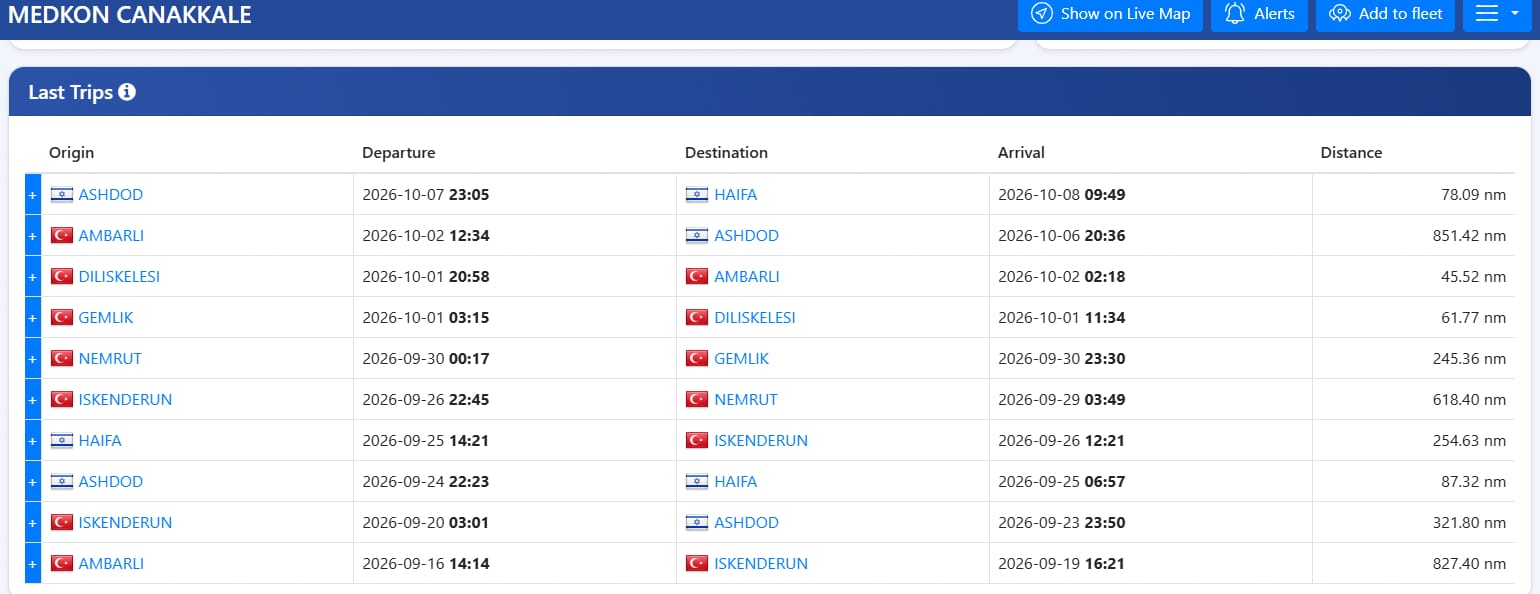The height and width of the screenshot is (594, 1540).
Task: Expand the ASHDOD to HAIFA 87.32 nm trip row
Action: (32, 482)
